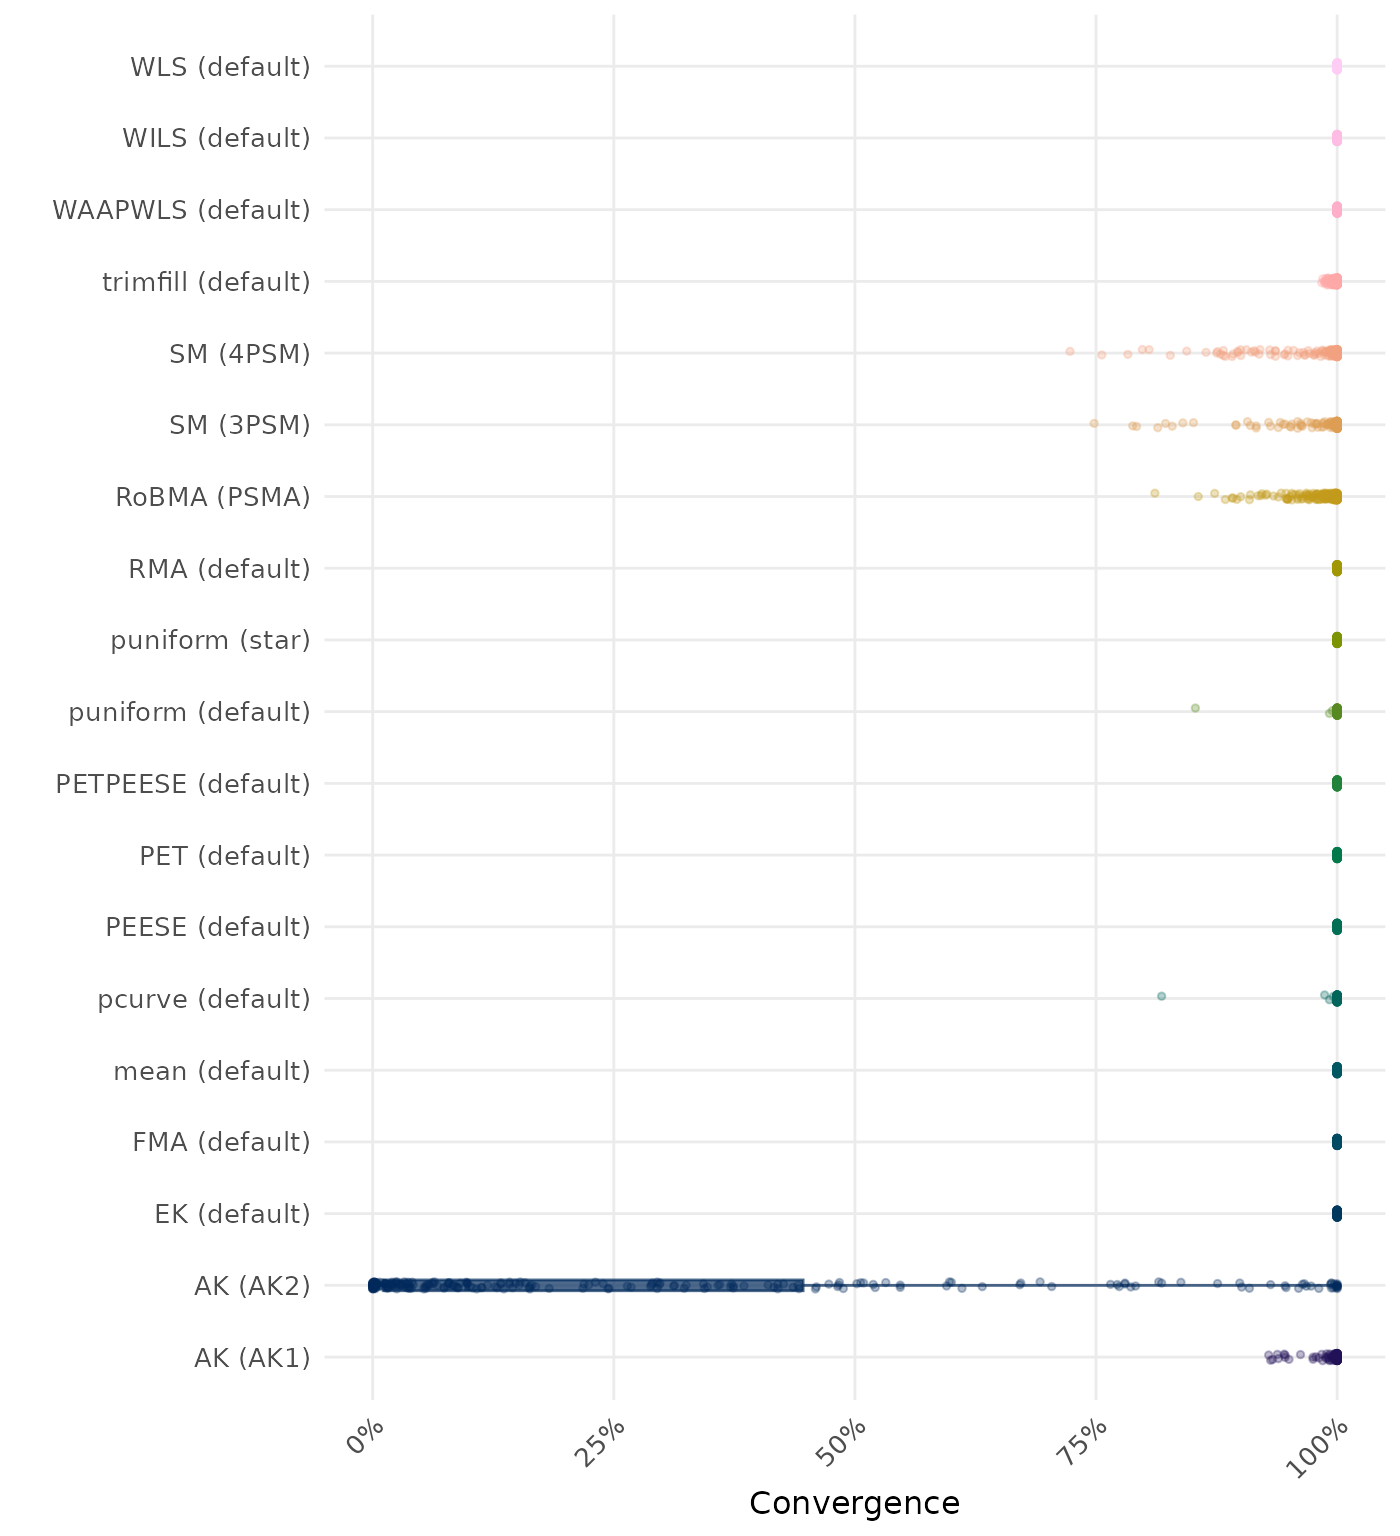1400x1536 pixels.
Task: Click the 'Convergence' x-axis title
Action: click(x=854, y=1503)
